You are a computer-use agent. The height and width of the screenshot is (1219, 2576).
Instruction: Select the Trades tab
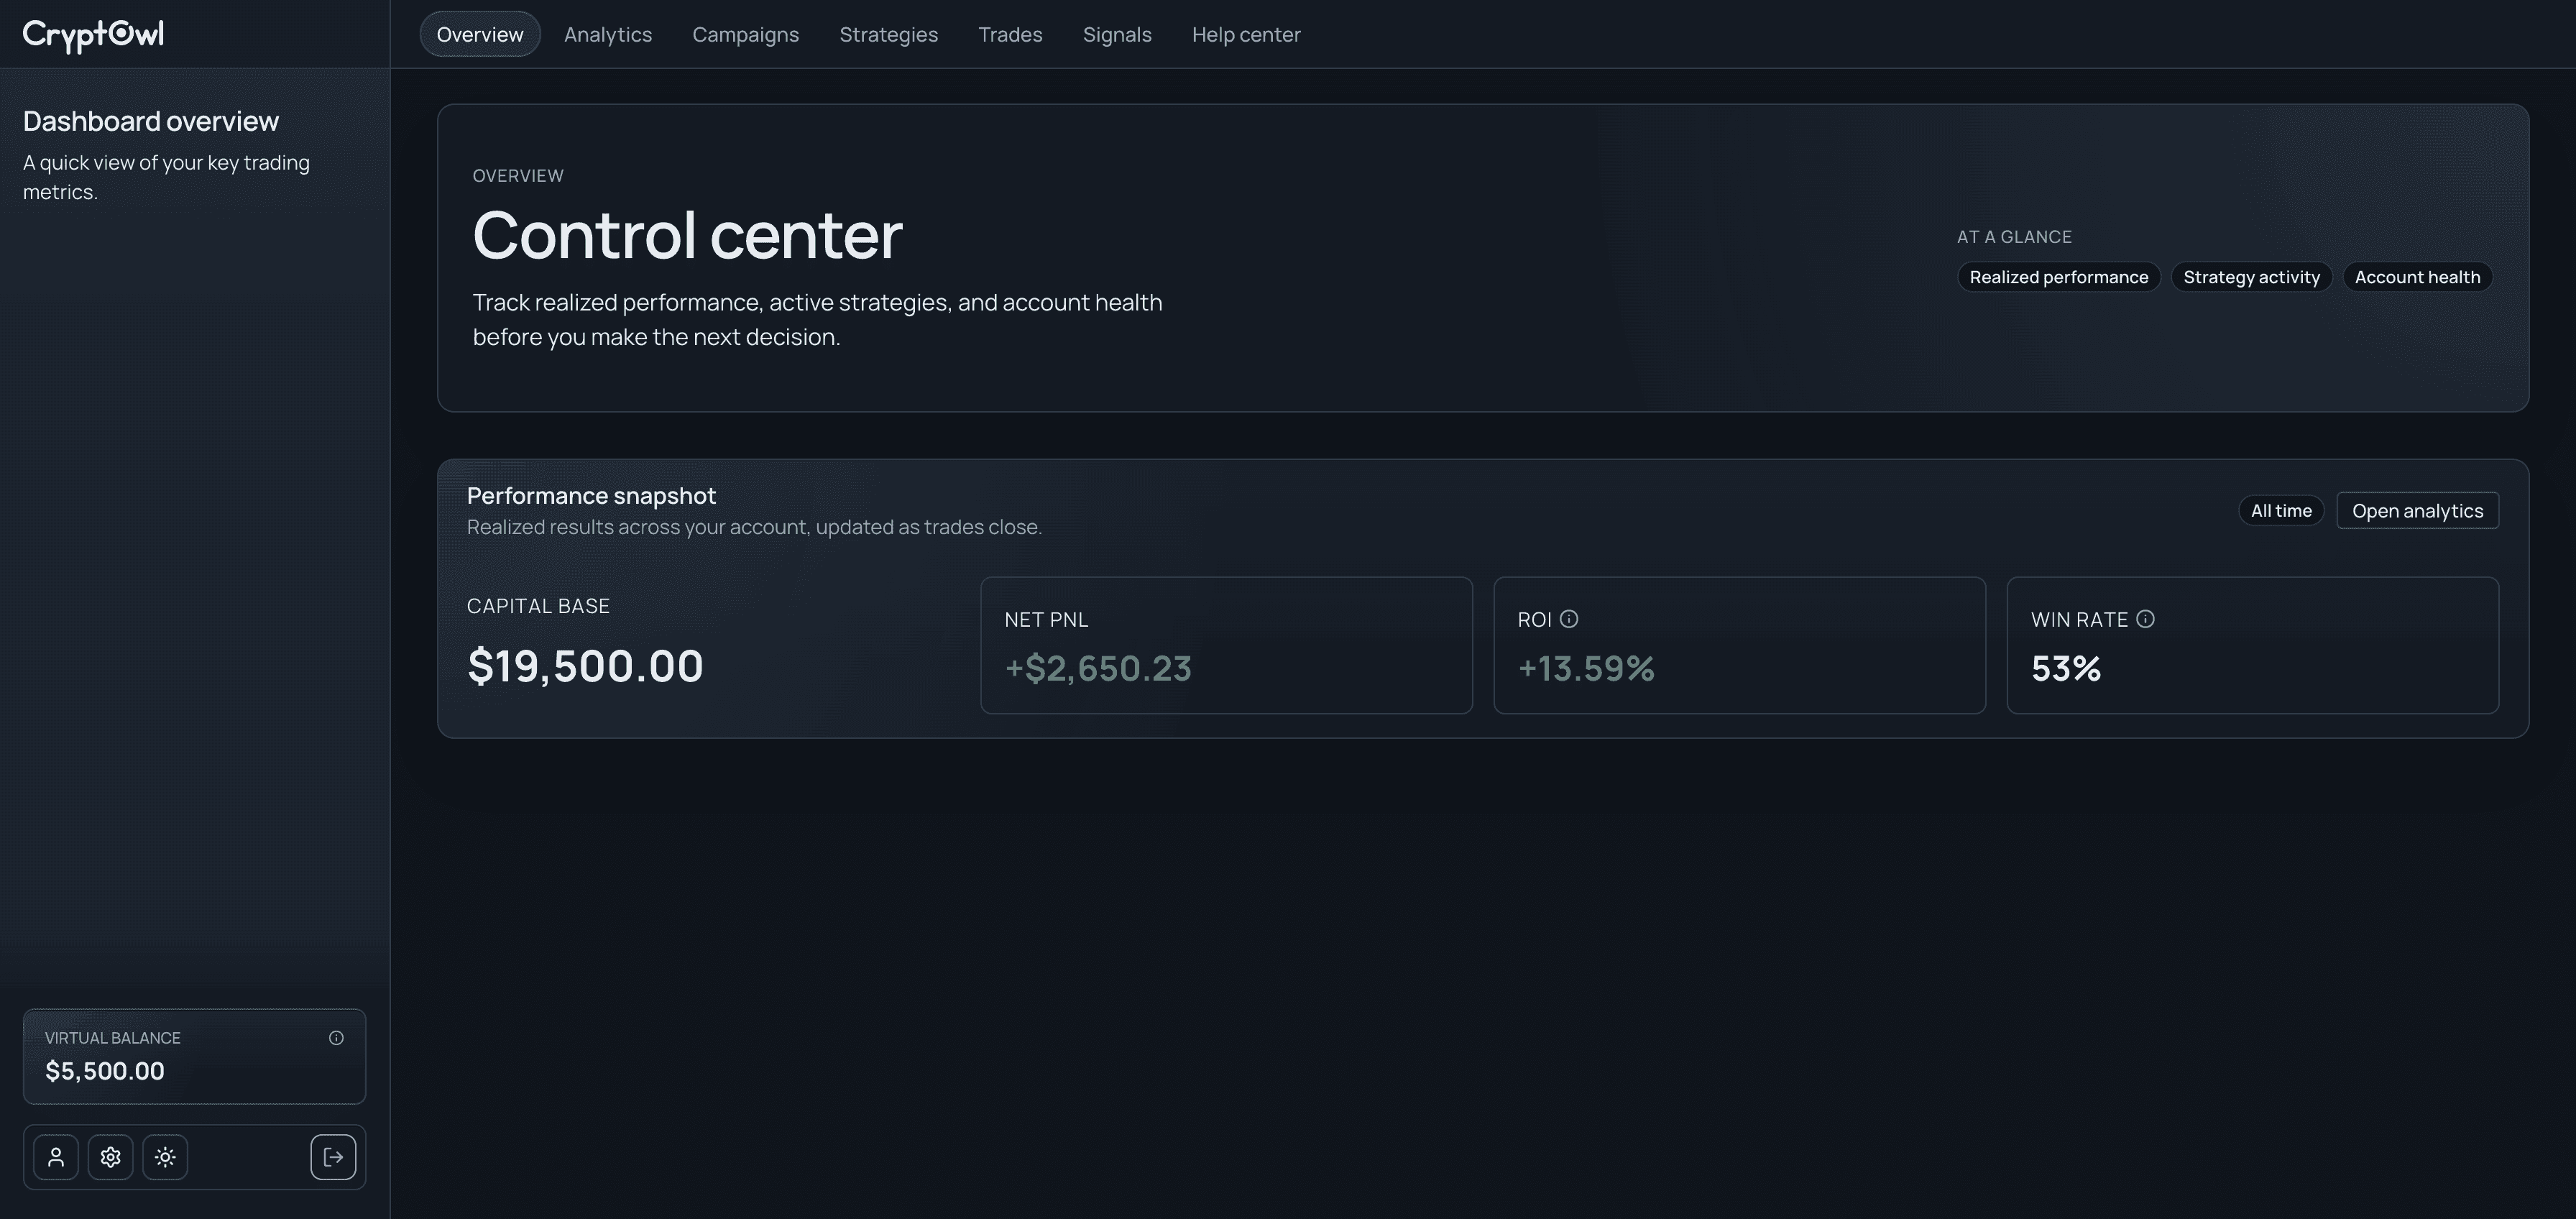tap(1010, 34)
